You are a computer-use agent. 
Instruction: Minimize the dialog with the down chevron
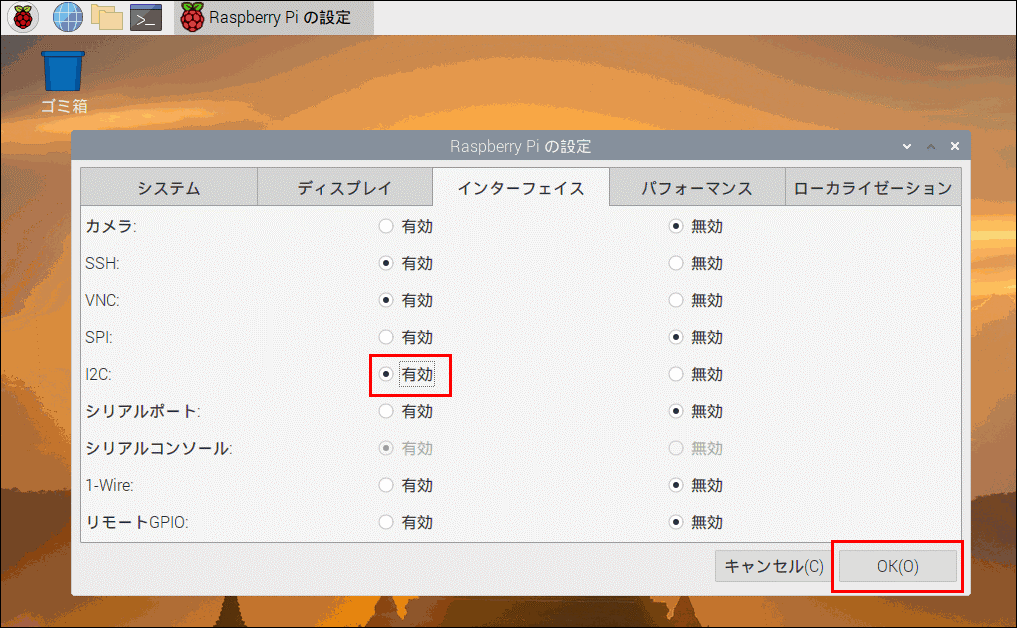click(907, 147)
